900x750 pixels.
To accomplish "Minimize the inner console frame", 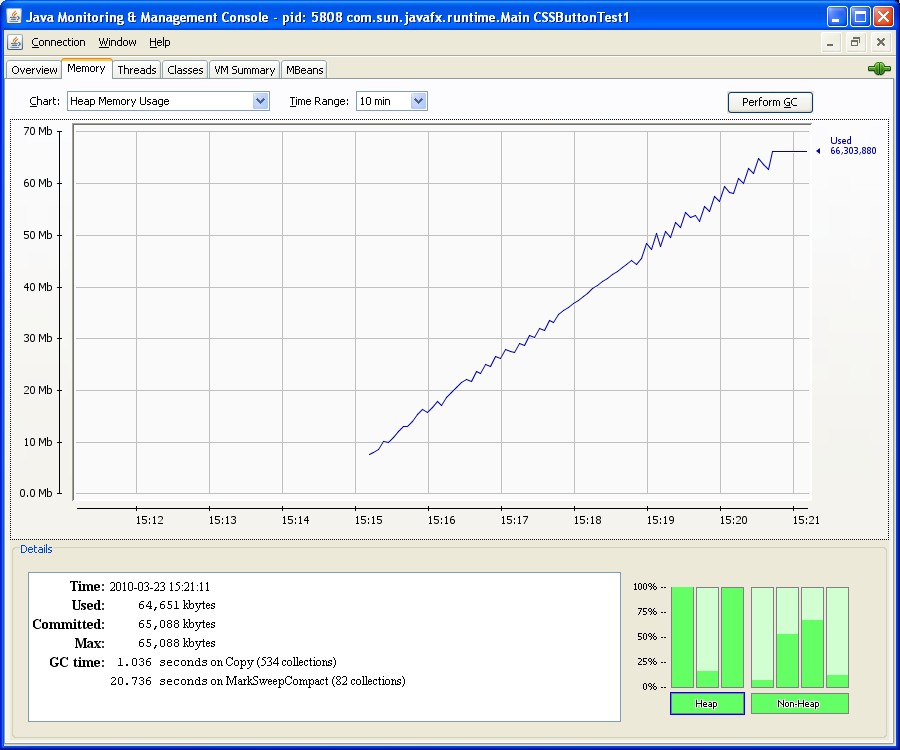I will tap(830, 42).
